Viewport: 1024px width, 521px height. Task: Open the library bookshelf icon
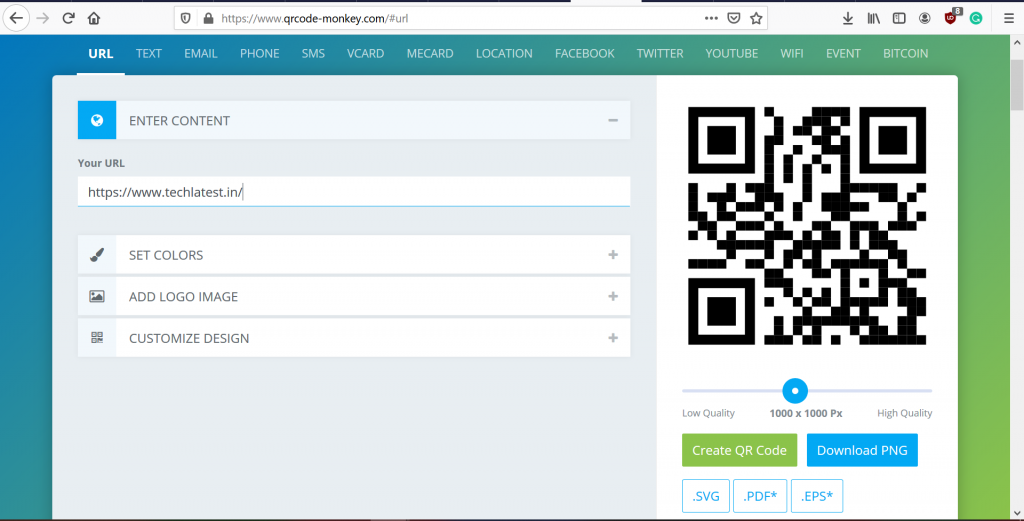tap(873, 18)
